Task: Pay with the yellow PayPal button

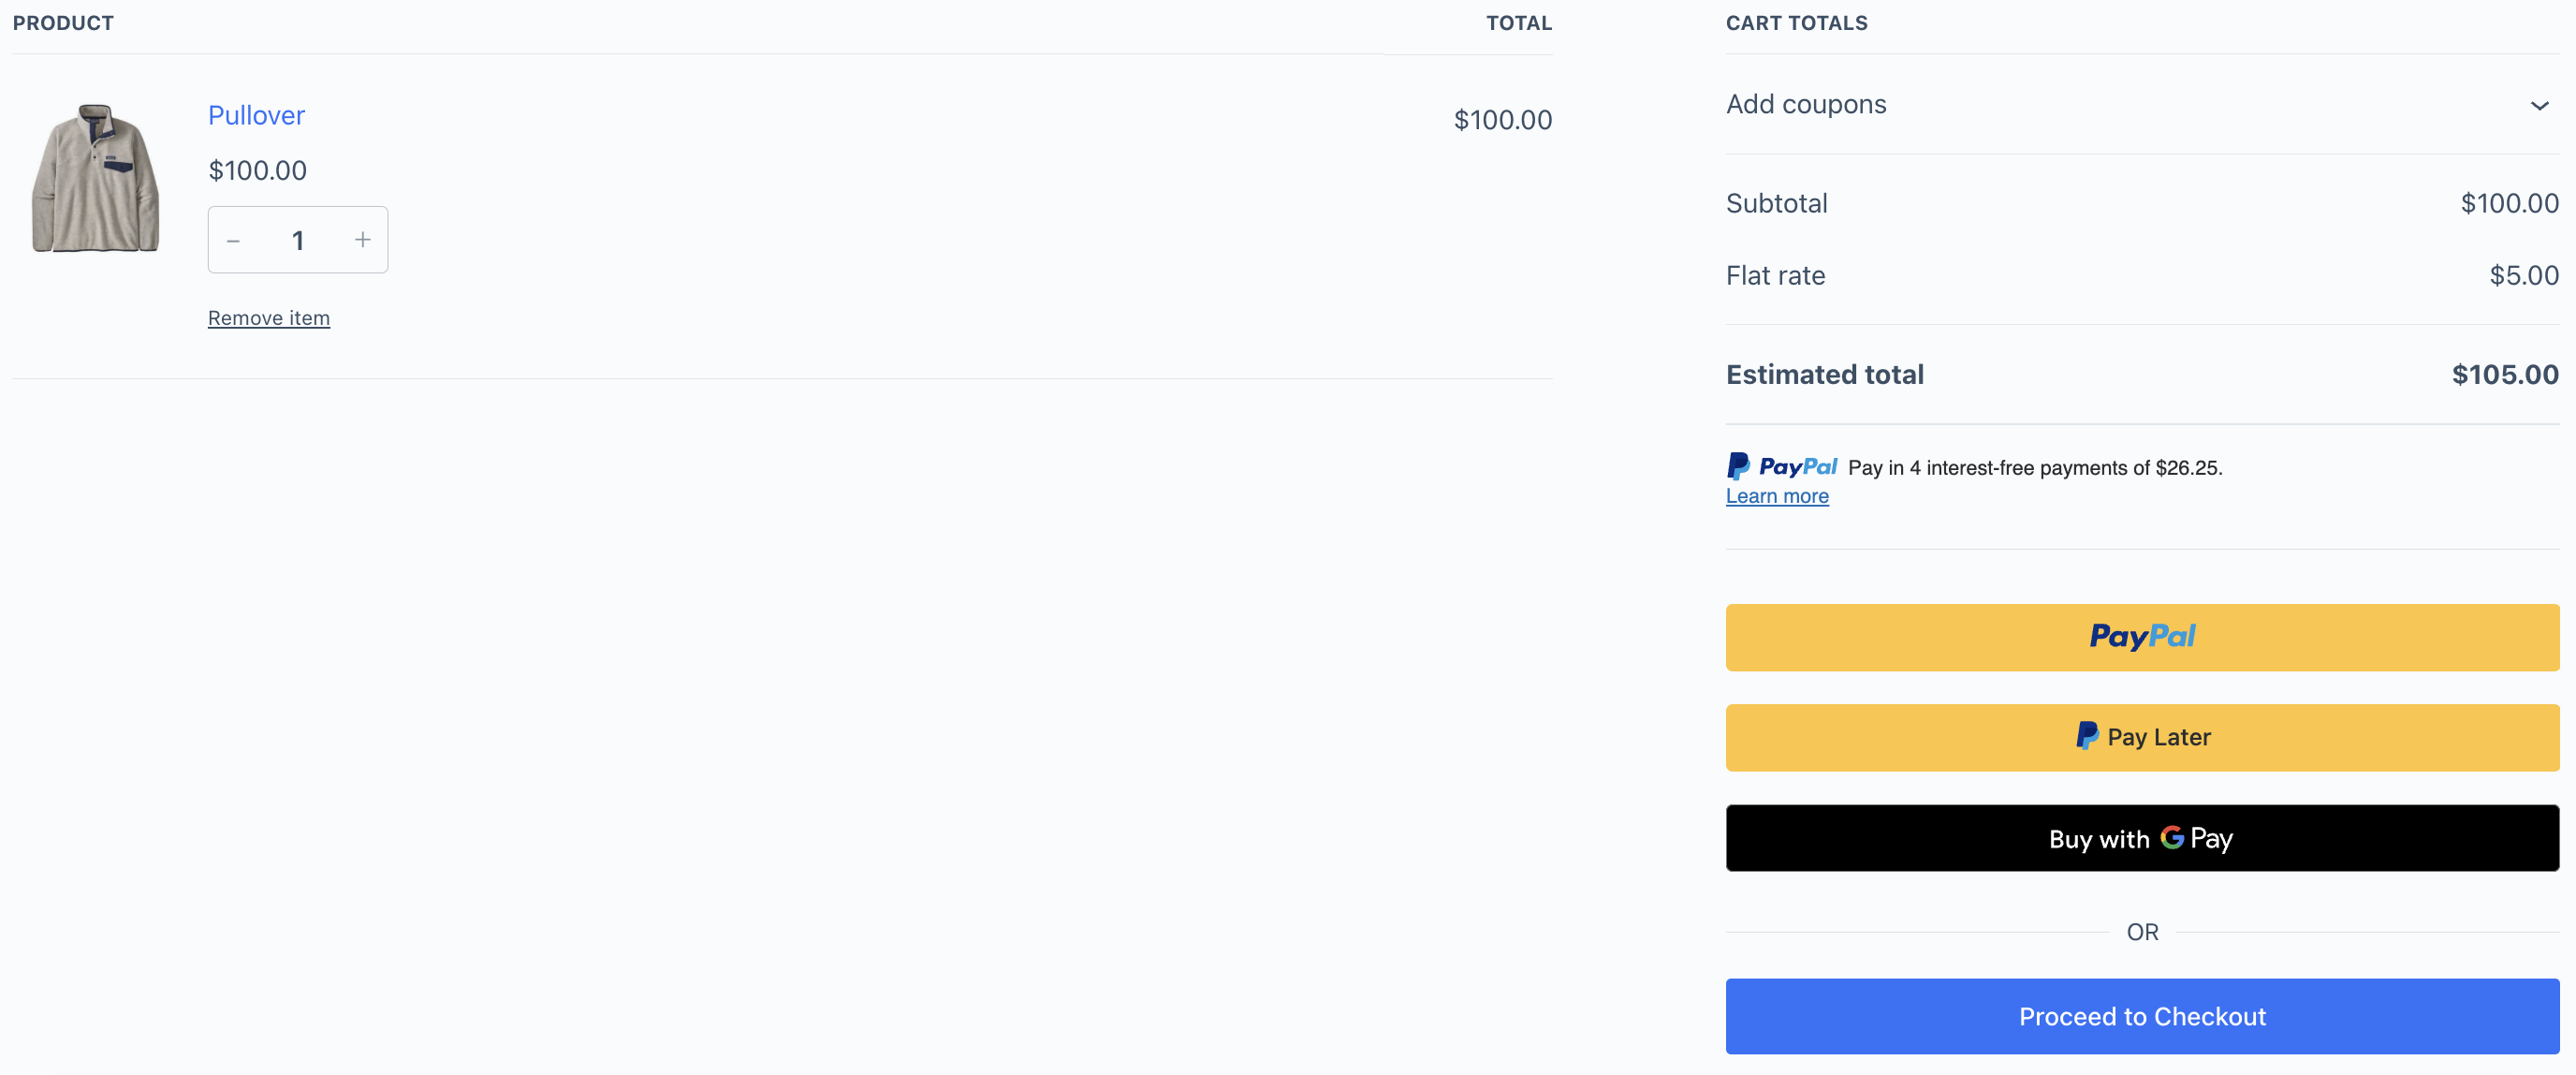Action: click(2141, 637)
